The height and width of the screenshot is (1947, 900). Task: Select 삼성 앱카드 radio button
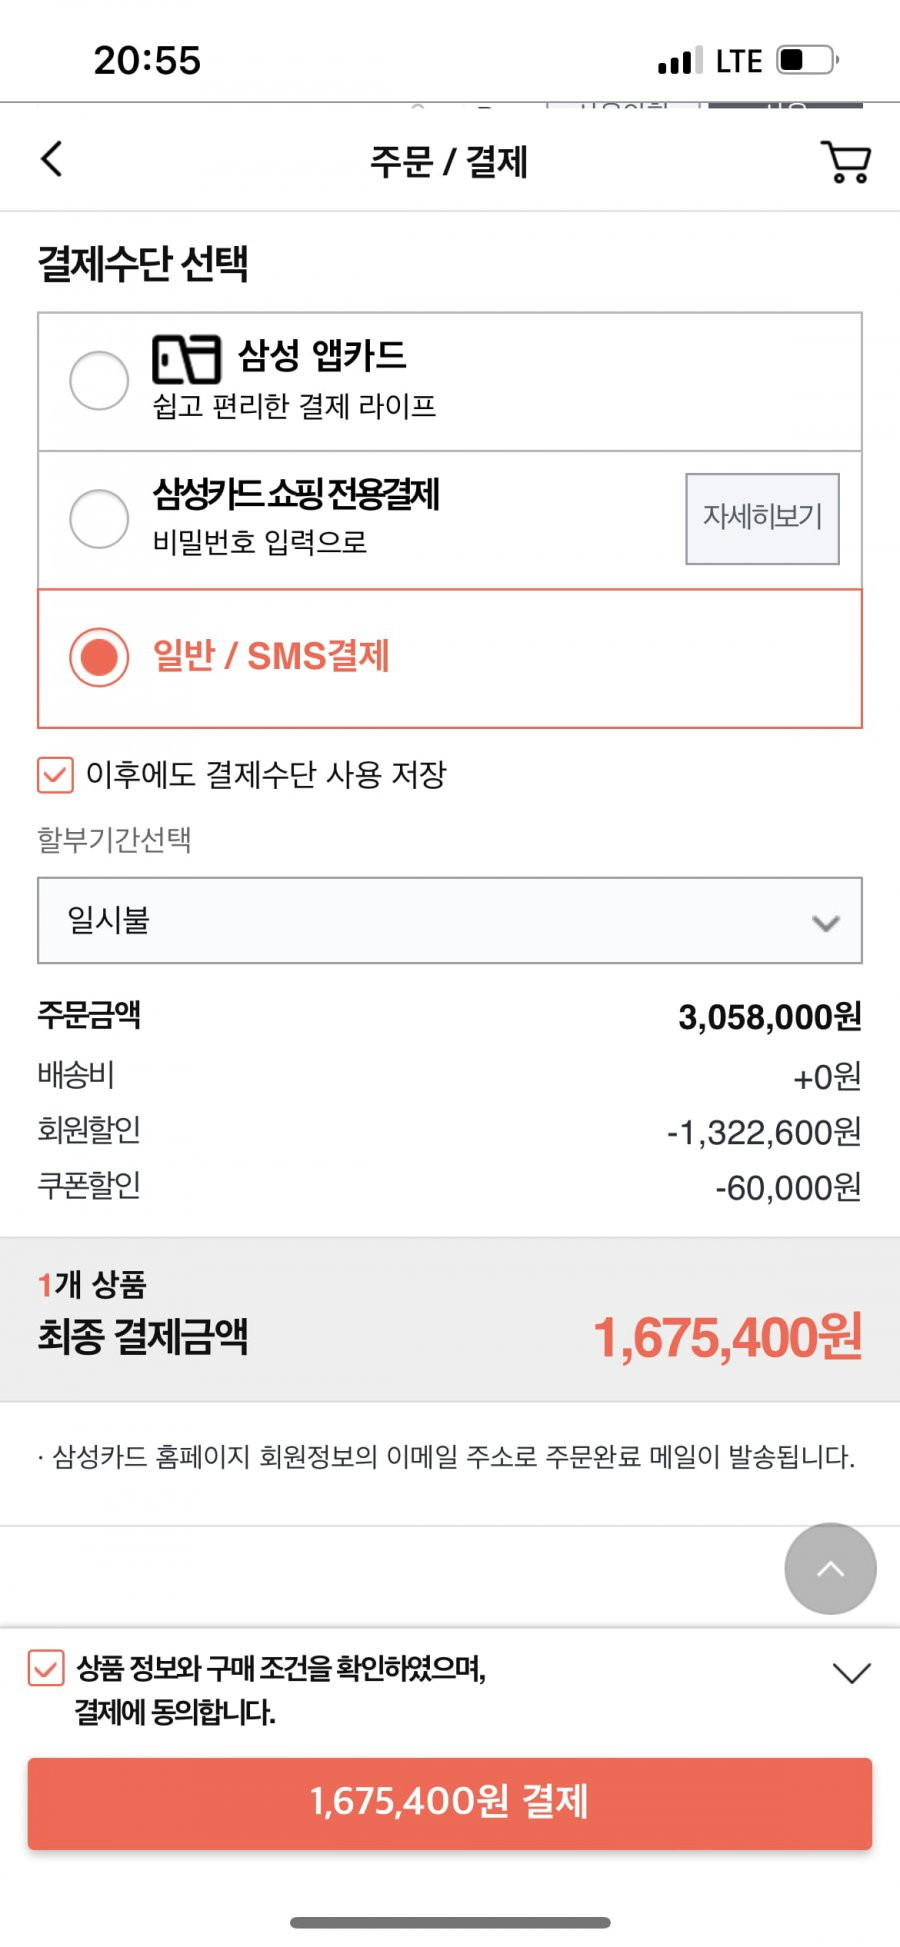[99, 380]
